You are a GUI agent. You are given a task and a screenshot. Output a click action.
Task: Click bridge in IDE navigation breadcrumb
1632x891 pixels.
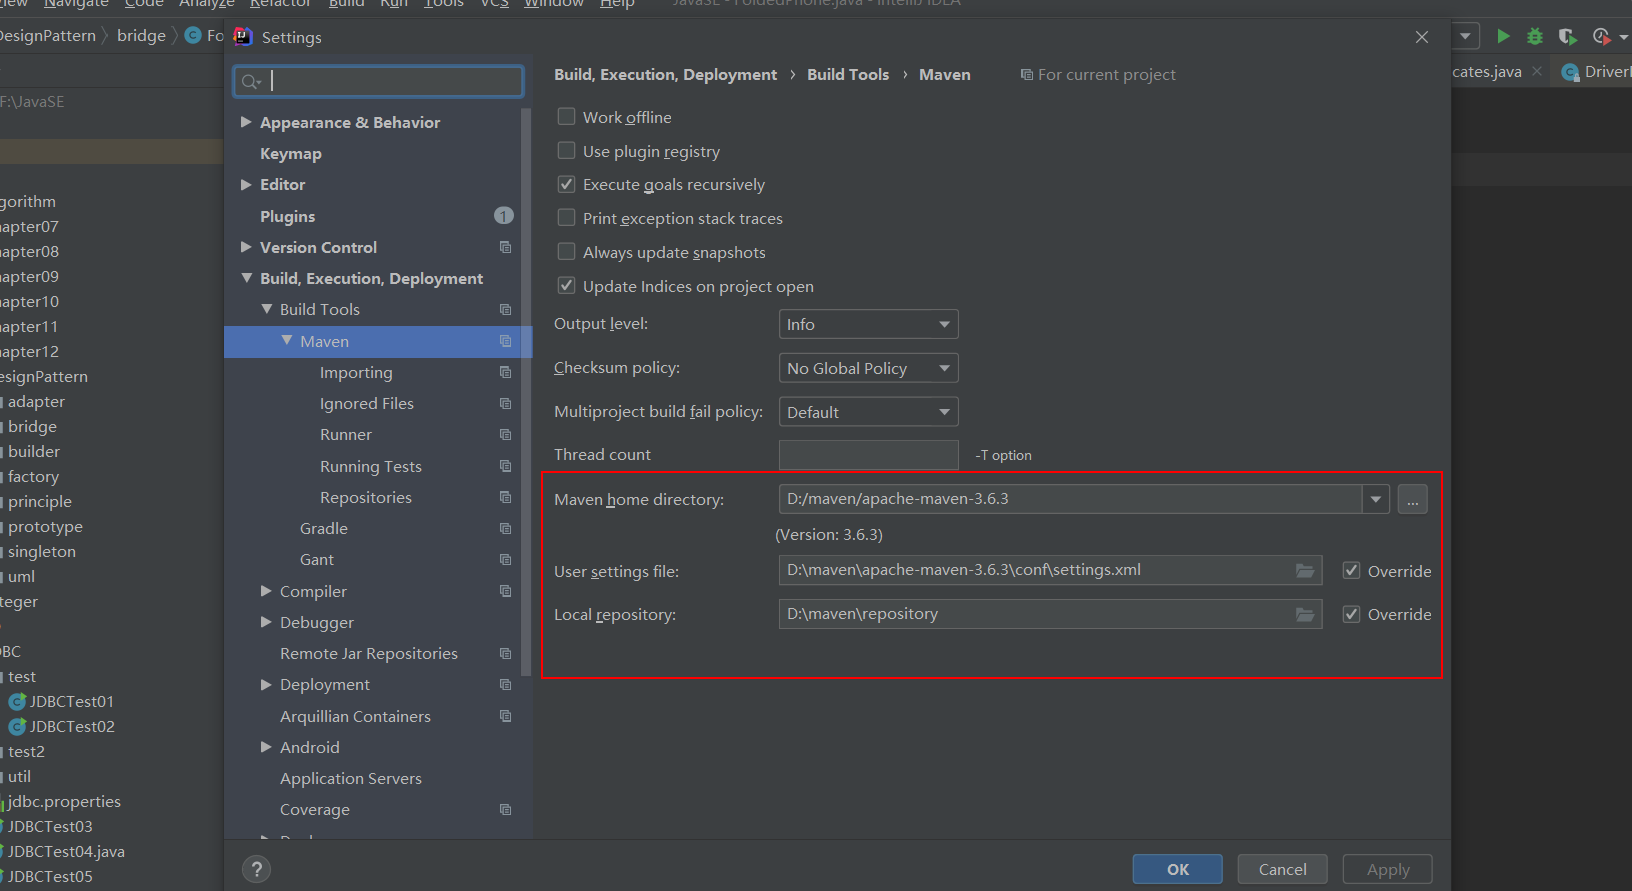(x=141, y=36)
